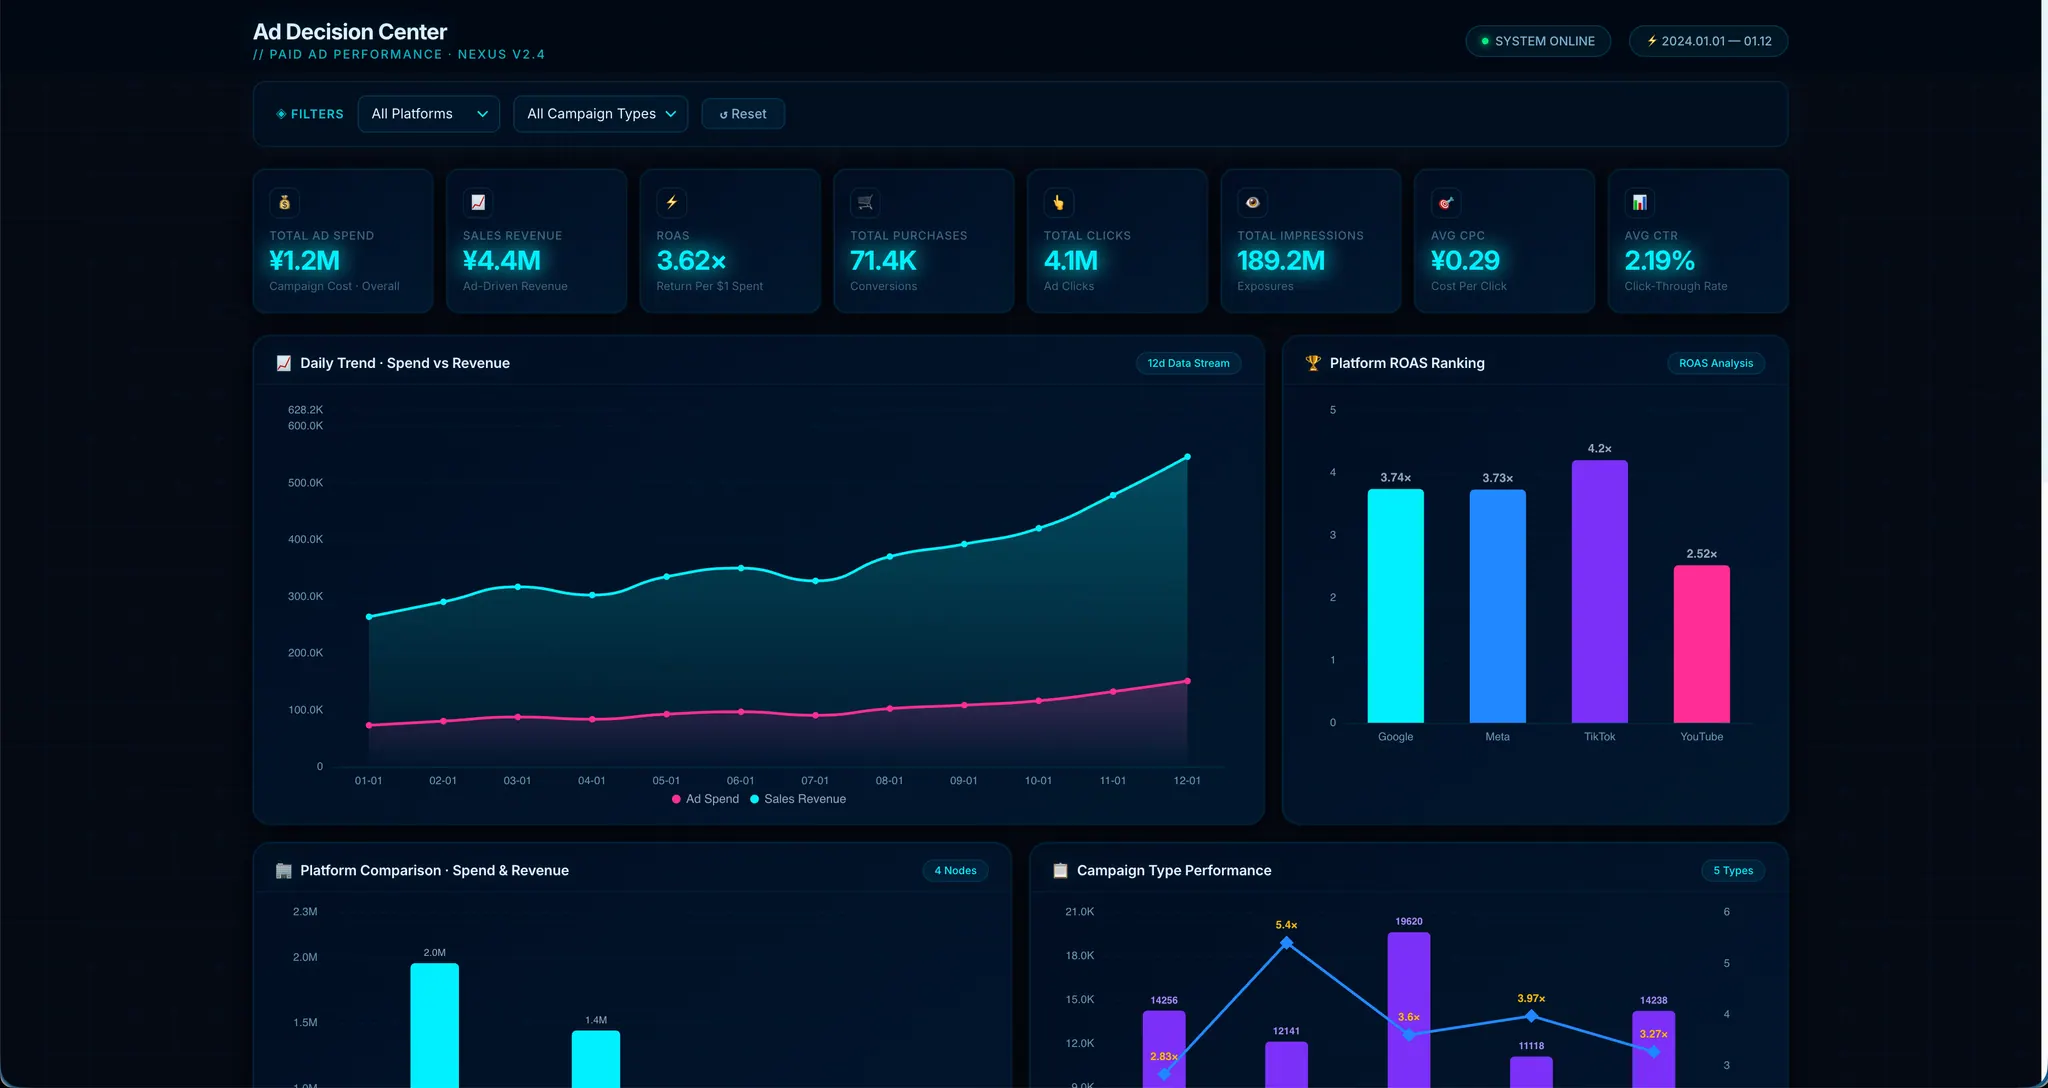Click the pointing hand icon on Total Clicks card
This screenshot has height=1088, width=2048.
click(x=1059, y=203)
